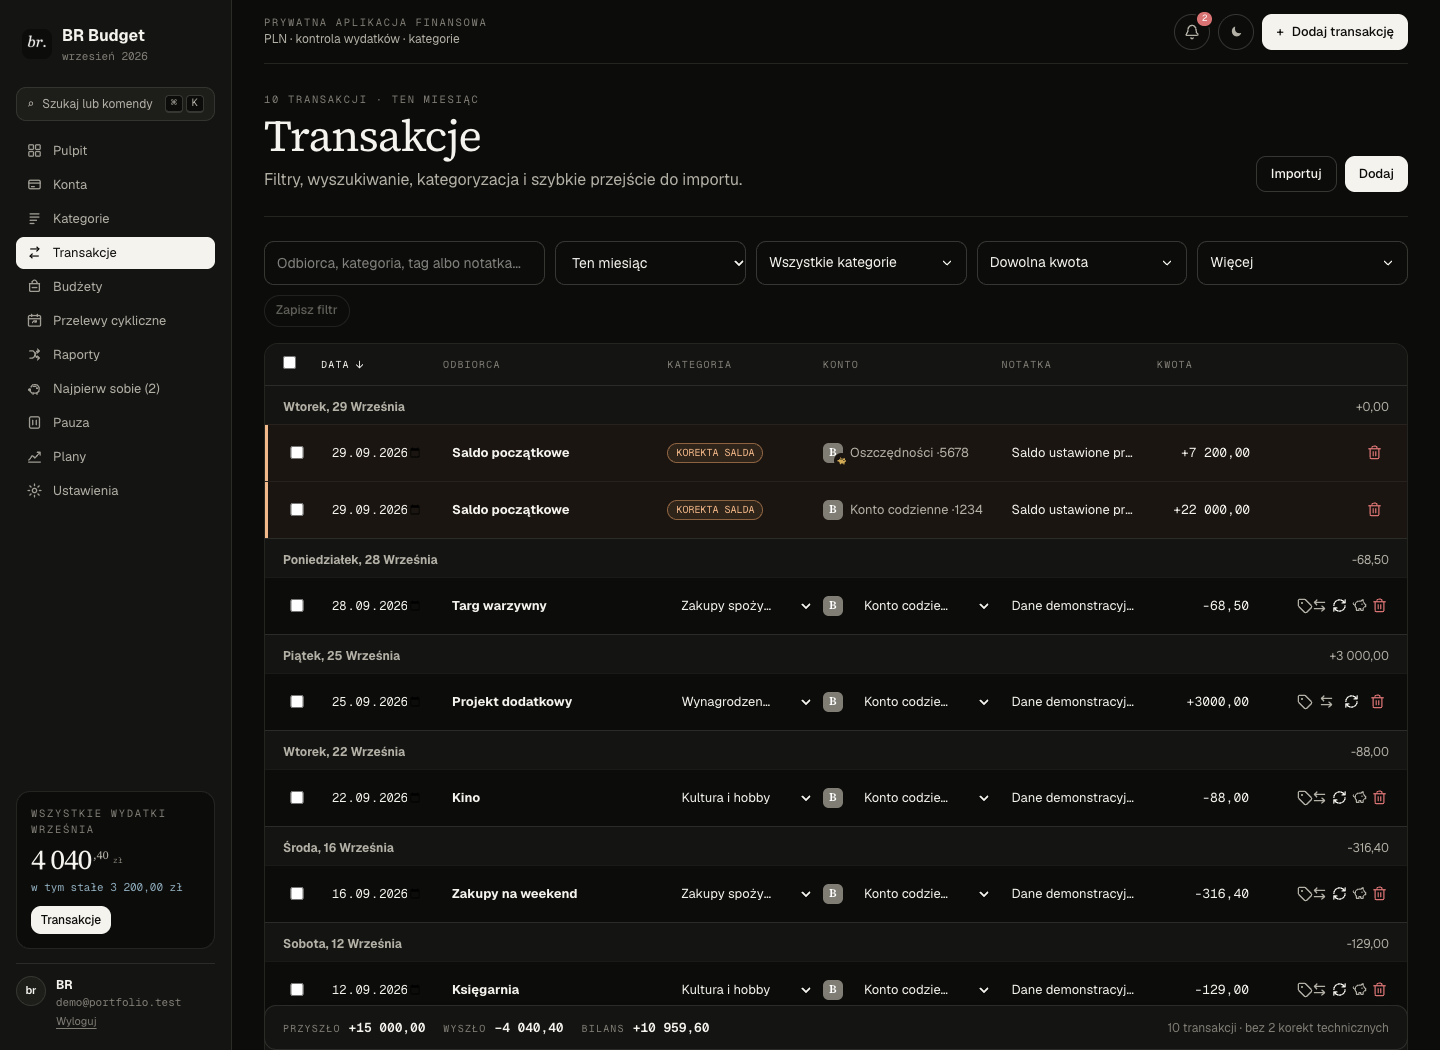
Task: Click transfer arrows icon for Zakupy na weekend
Action: coord(1320,894)
